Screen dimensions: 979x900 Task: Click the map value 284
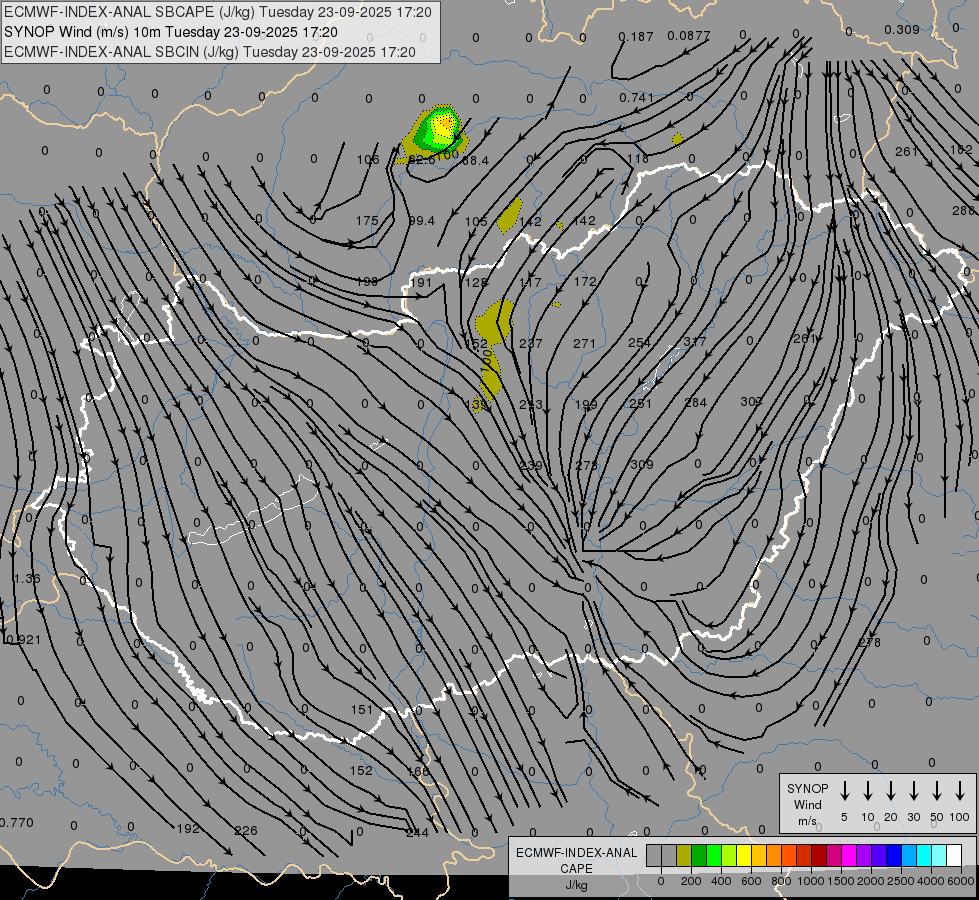coord(696,402)
